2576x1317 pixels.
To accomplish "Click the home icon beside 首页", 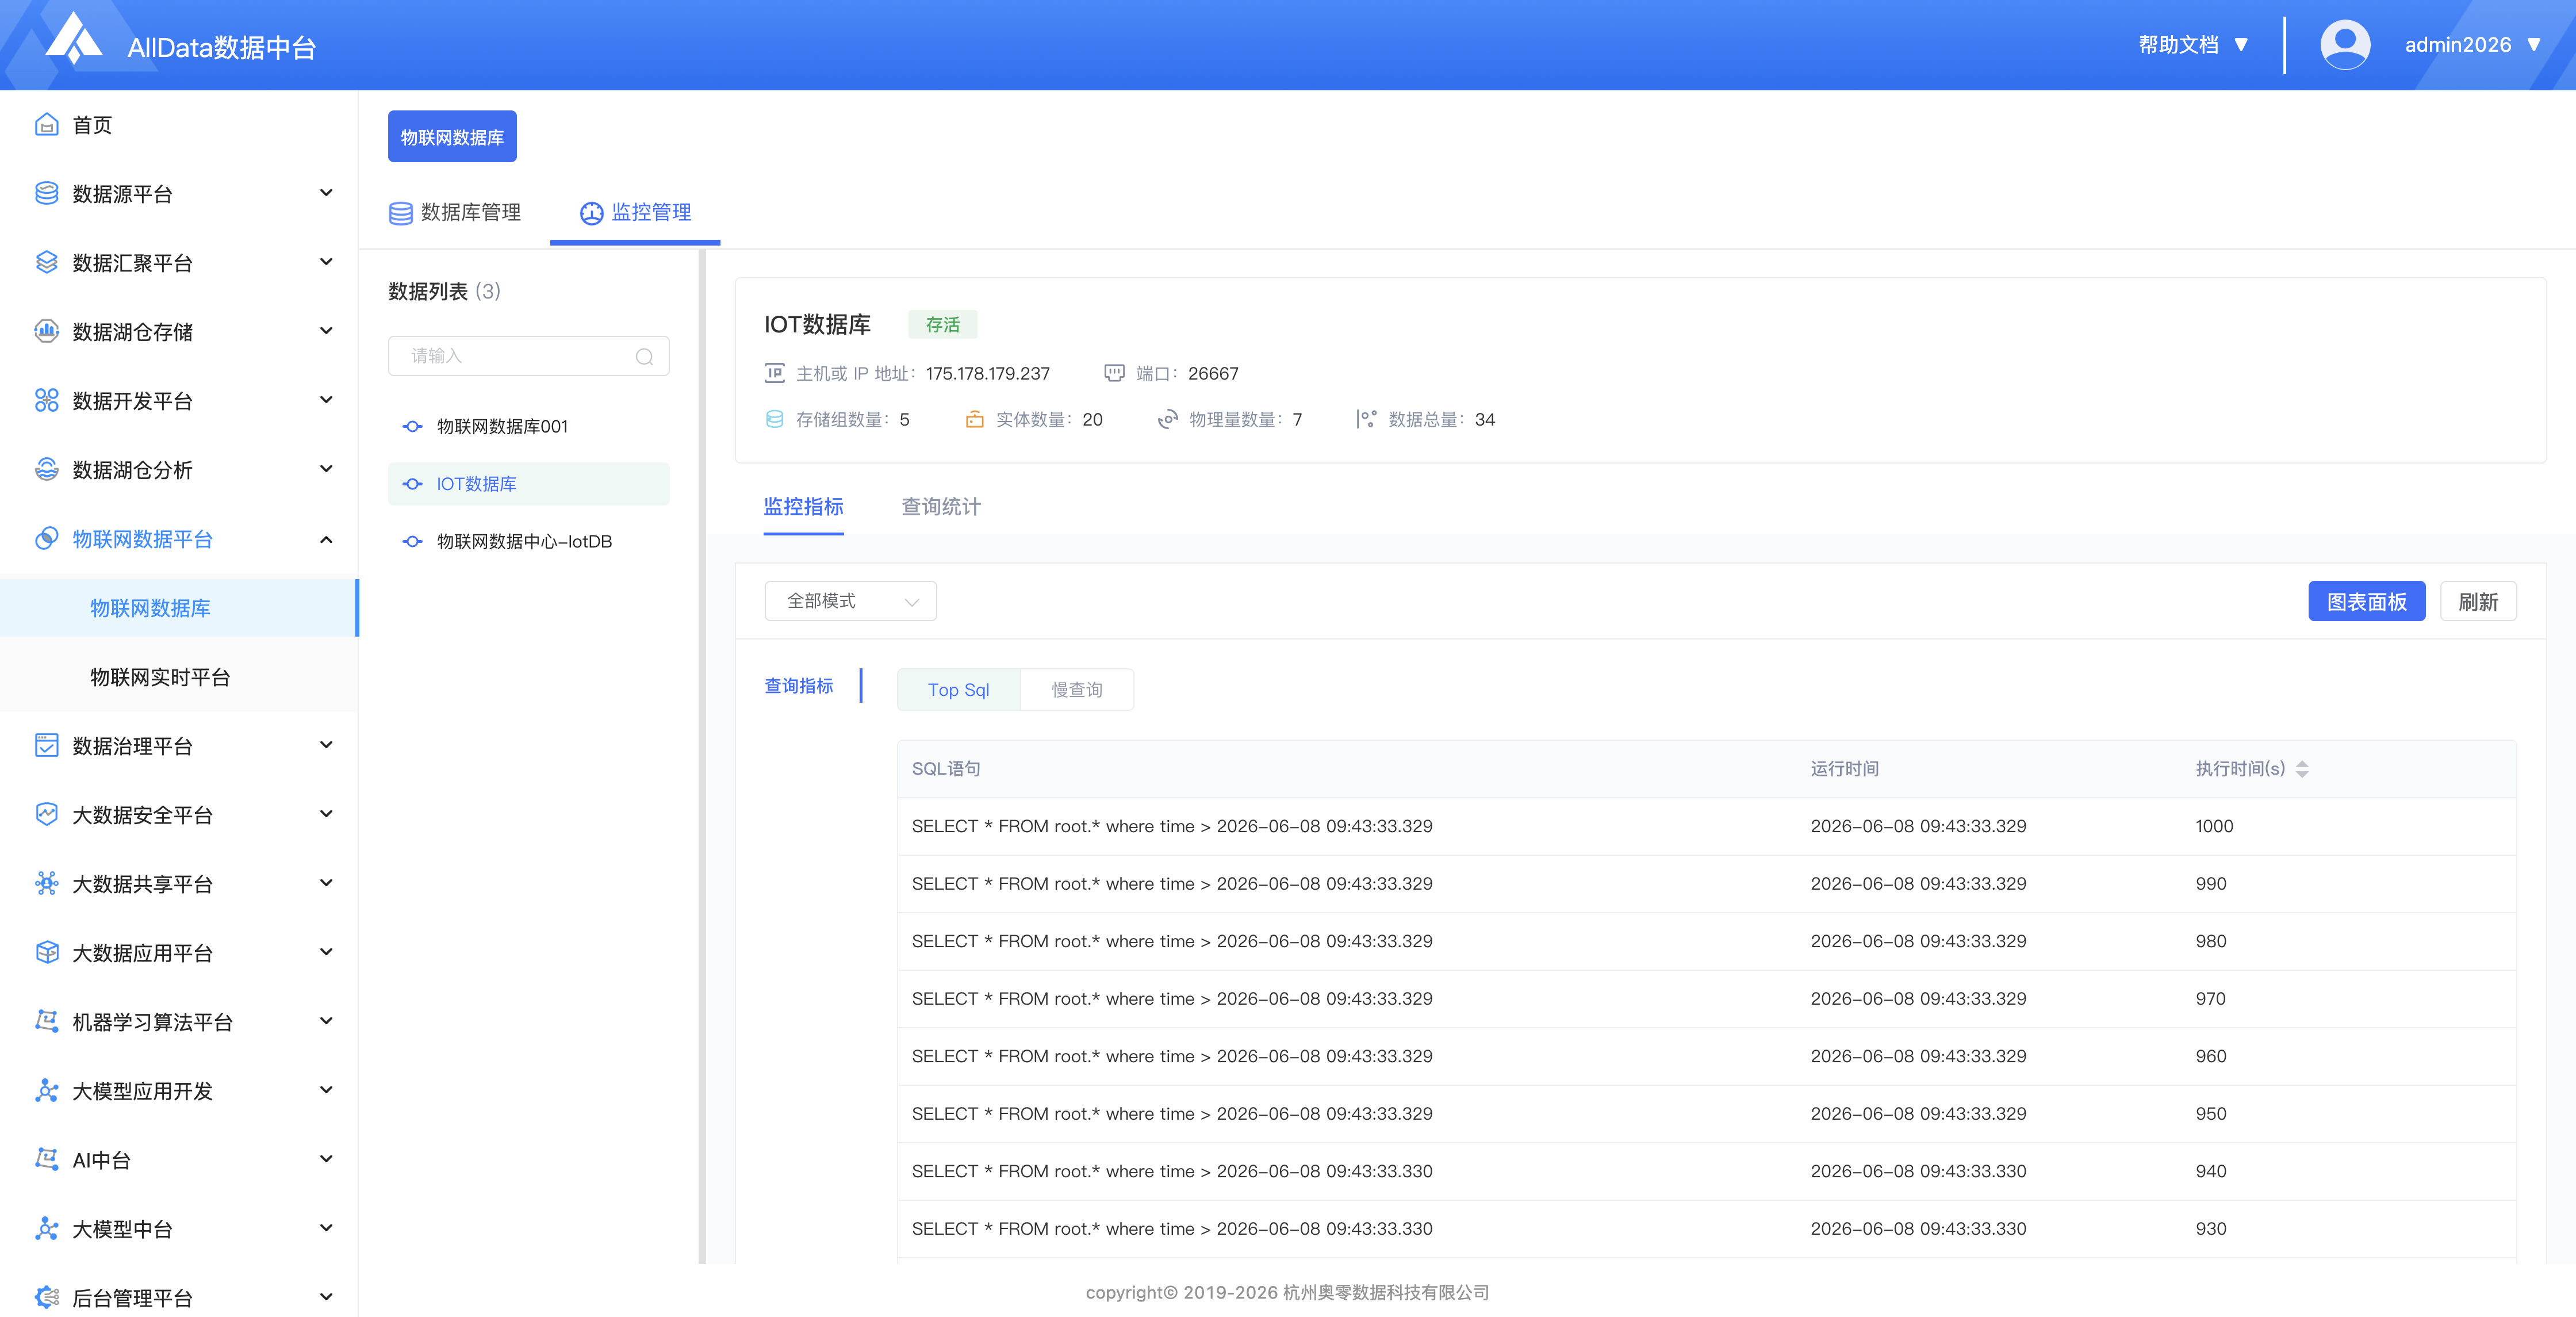I will (46, 125).
